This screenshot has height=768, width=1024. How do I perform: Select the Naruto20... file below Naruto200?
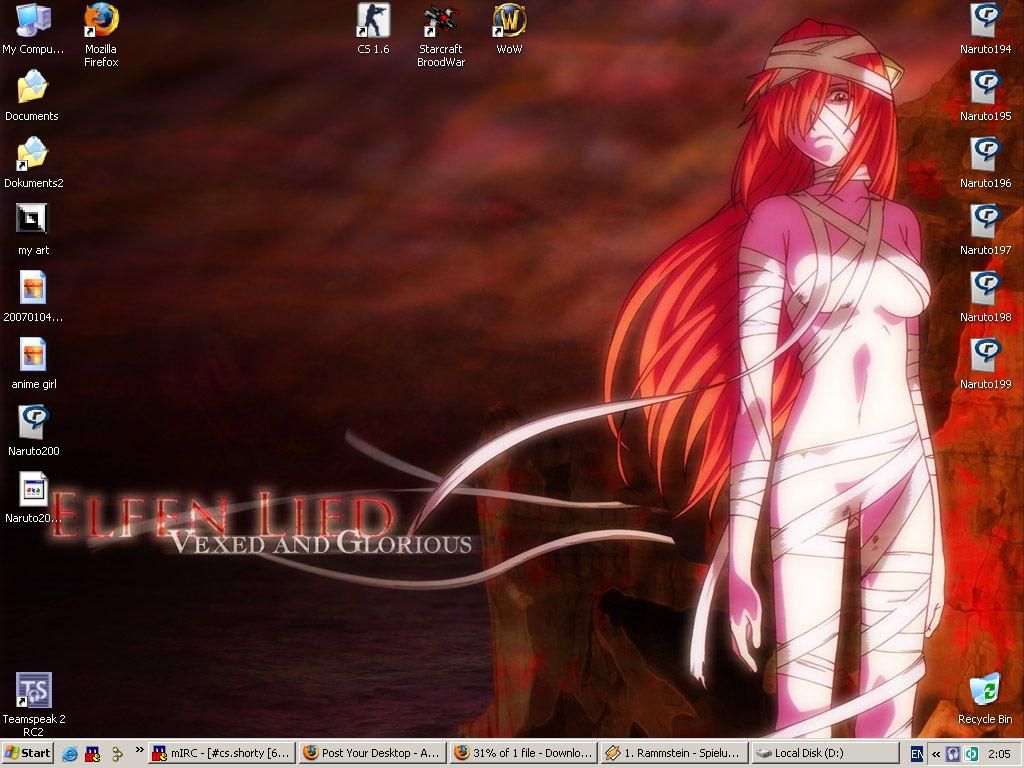point(33,498)
